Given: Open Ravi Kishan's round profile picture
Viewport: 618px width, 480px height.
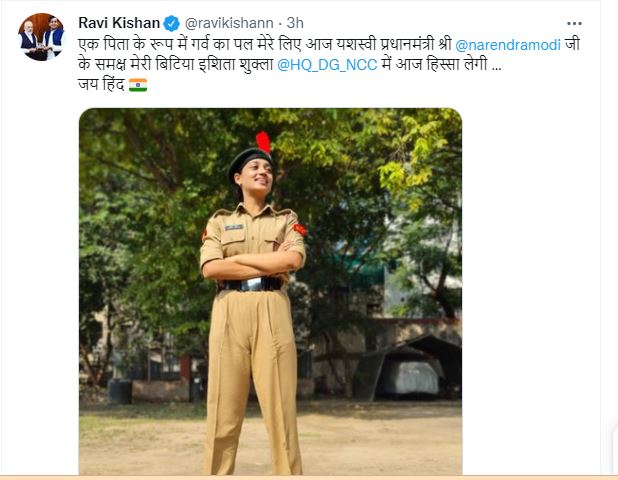Looking at the screenshot, I should tap(41, 37).
